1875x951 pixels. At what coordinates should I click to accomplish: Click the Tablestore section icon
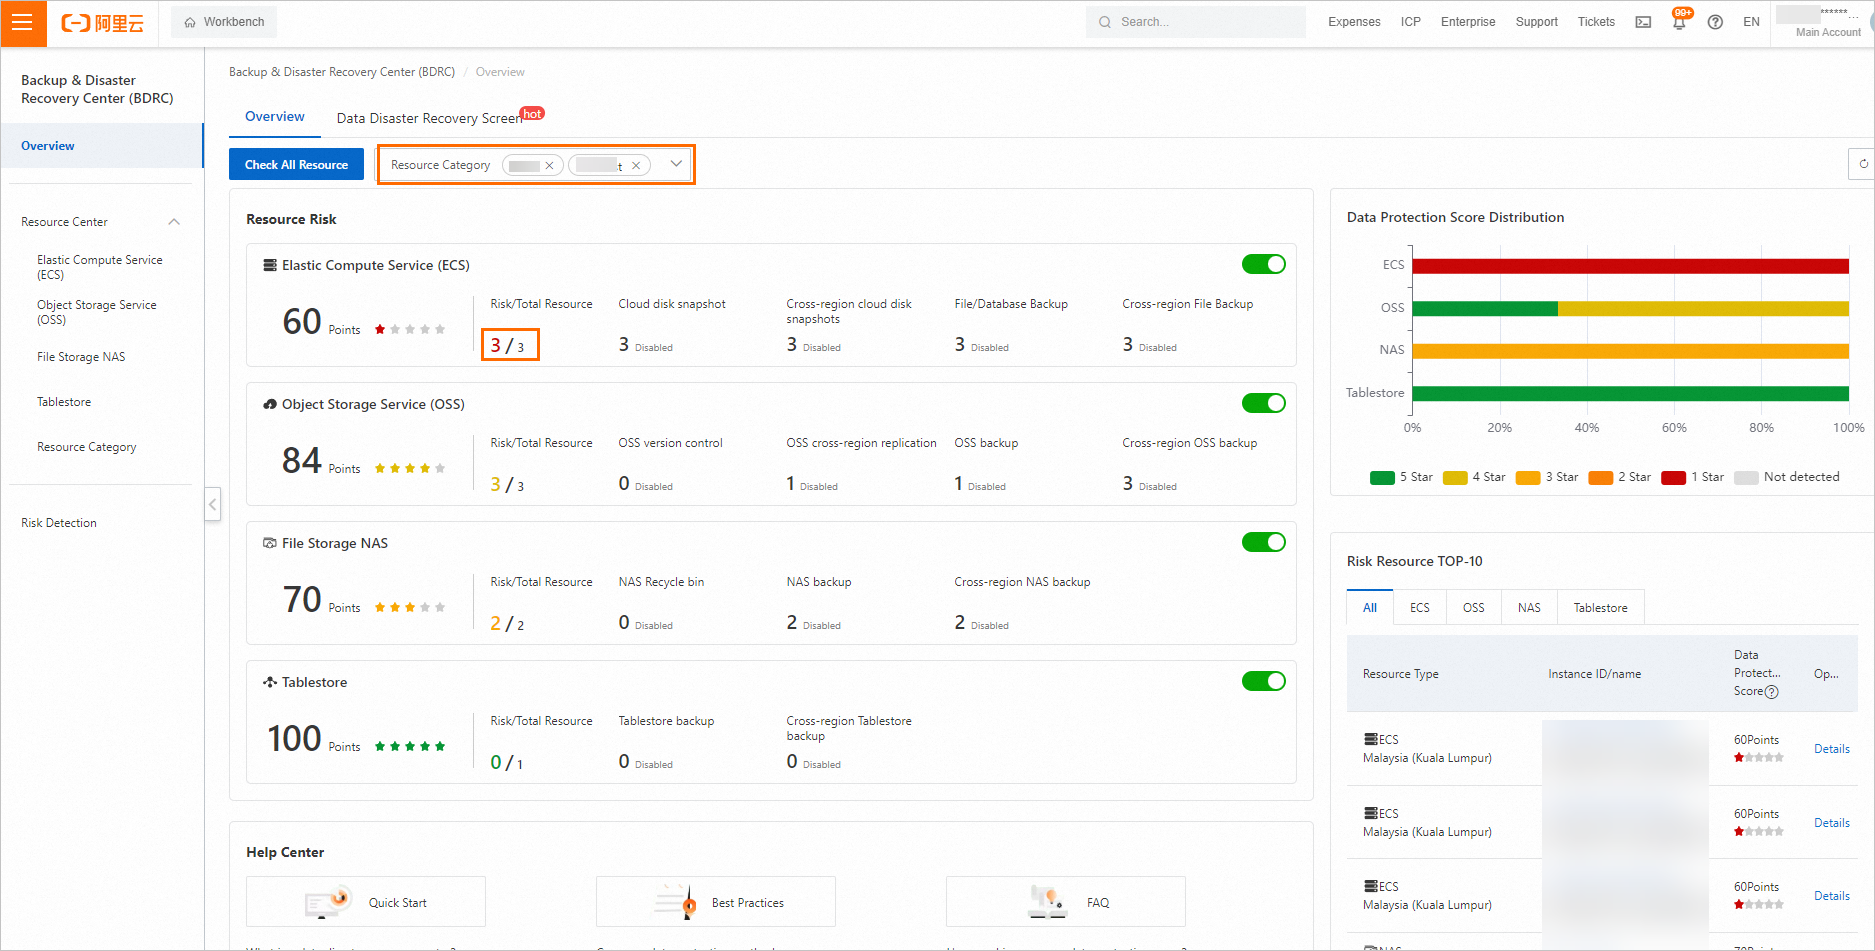click(270, 682)
